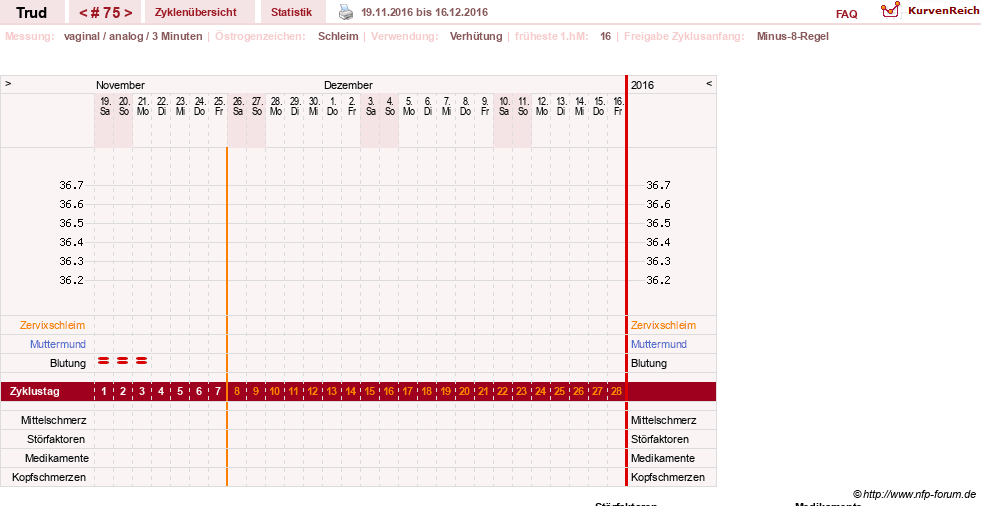Click the früheste 1.hM value 16
The height and width of the screenshot is (506, 981).
click(605, 36)
